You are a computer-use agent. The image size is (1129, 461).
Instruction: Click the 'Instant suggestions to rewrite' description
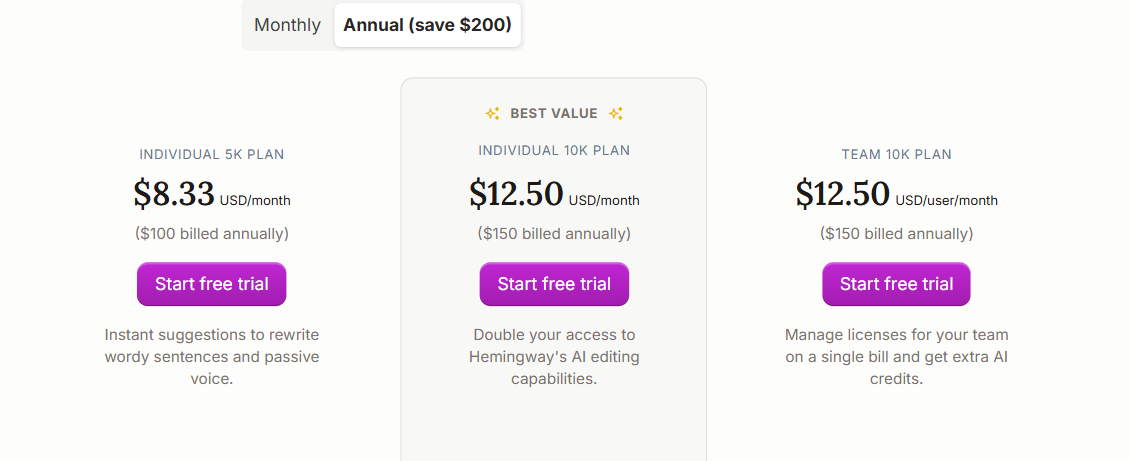pyautogui.click(x=212, y=357)
